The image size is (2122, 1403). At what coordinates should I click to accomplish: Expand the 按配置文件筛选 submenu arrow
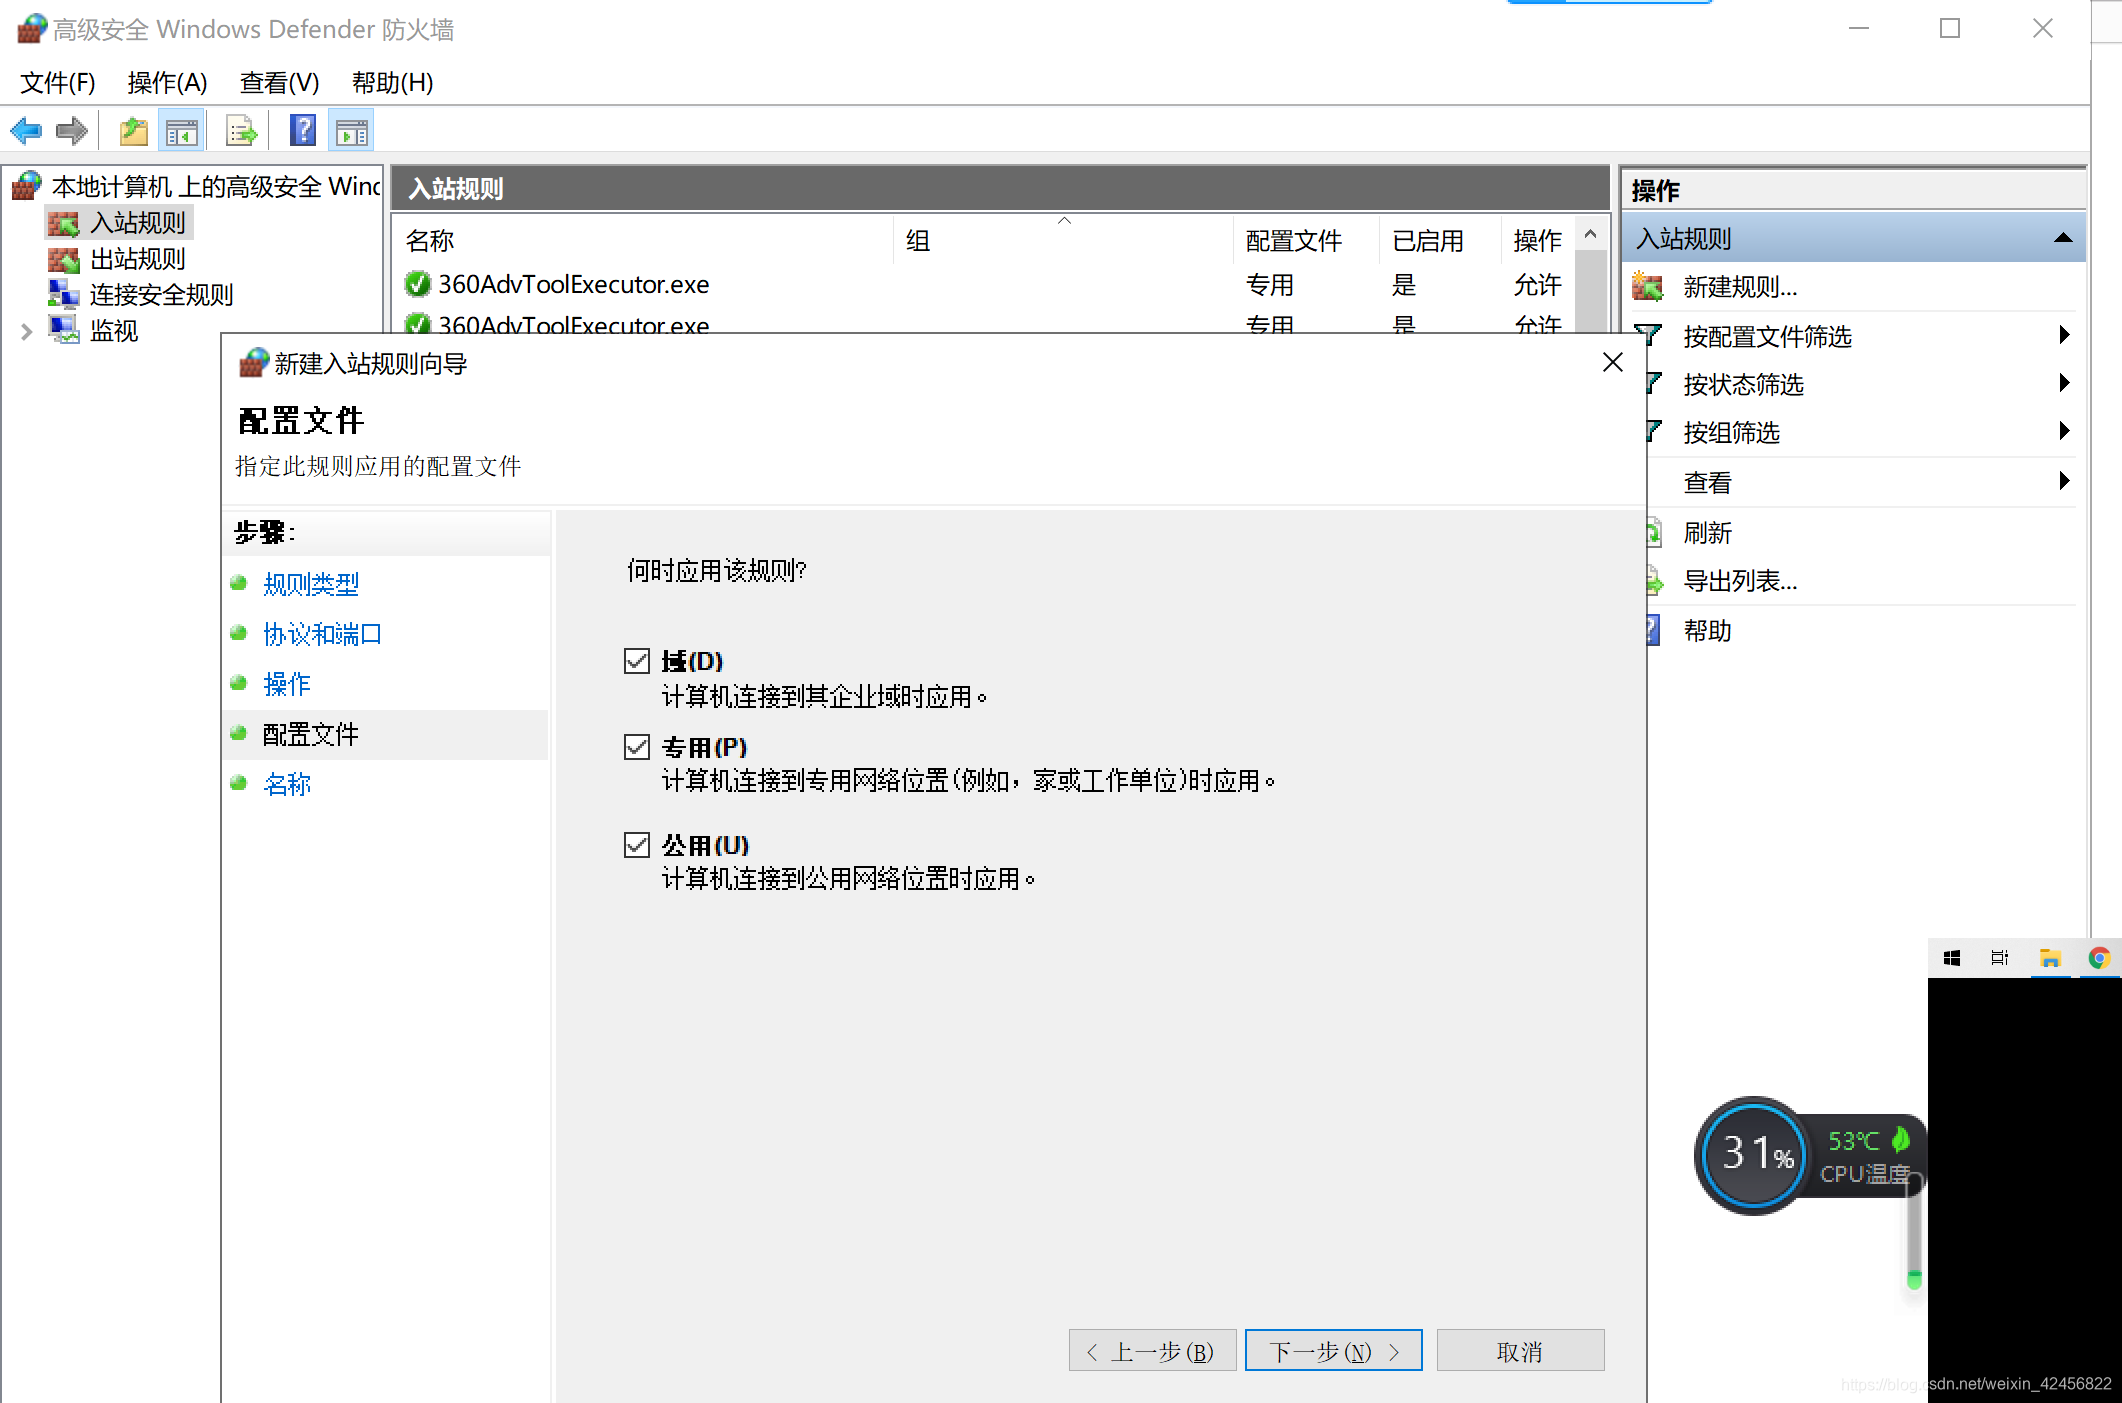[2064, 335]
